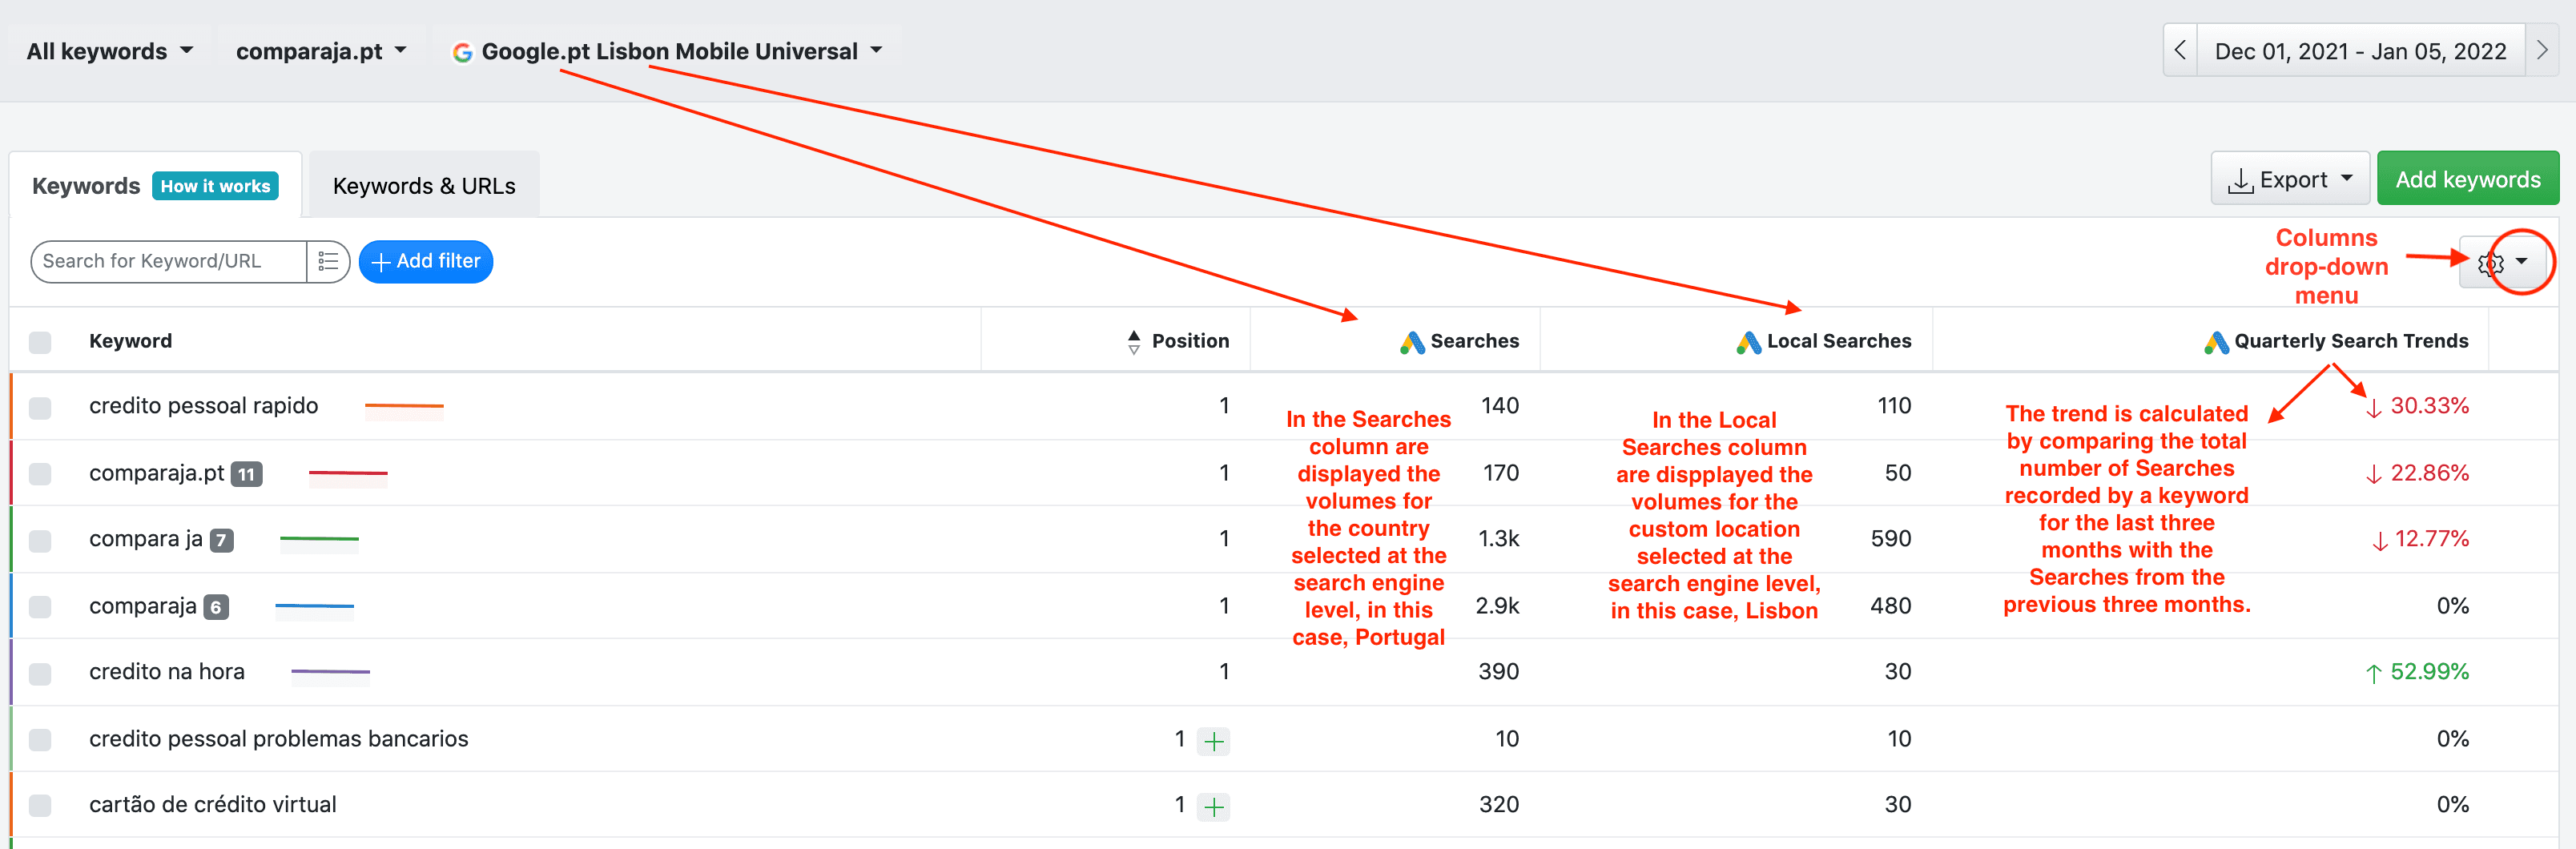Click the 1.3k searches value
The image size is (2576, 849).
(x=1499, y=539)
